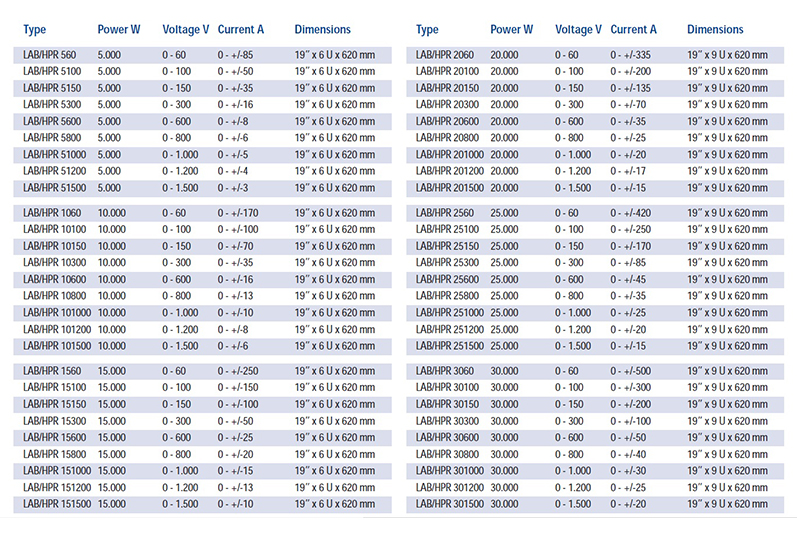Select the LAB/HPR 2060 type cell
This screenshot has height=546, width=797.
tap(445, 55)
